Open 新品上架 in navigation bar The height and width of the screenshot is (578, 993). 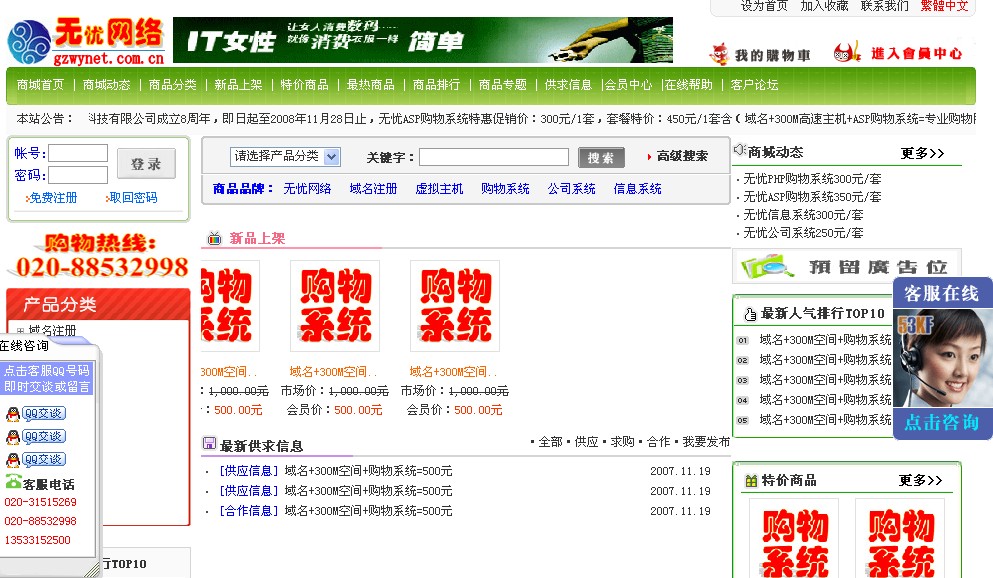point(238,85)
